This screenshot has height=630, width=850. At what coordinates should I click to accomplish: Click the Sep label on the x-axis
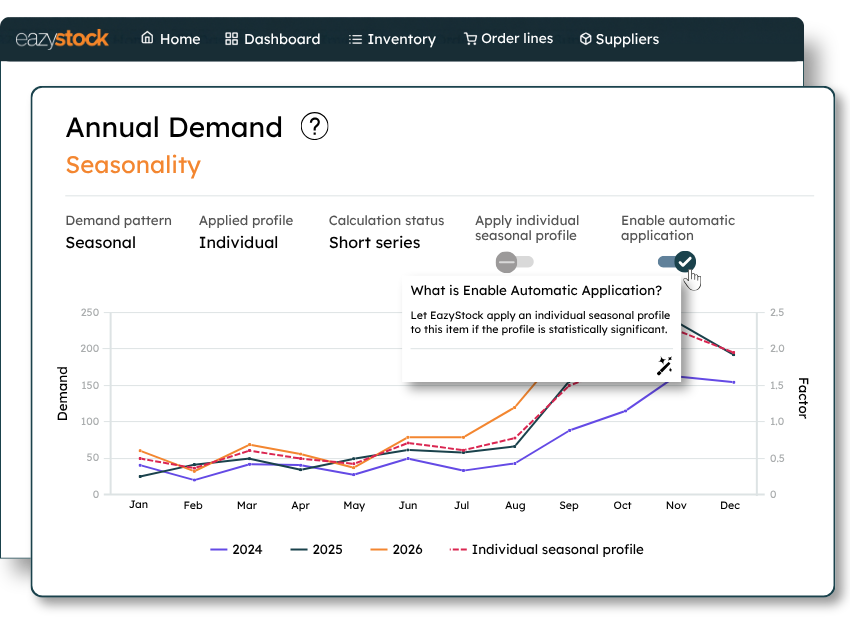[x=569, y=506]
